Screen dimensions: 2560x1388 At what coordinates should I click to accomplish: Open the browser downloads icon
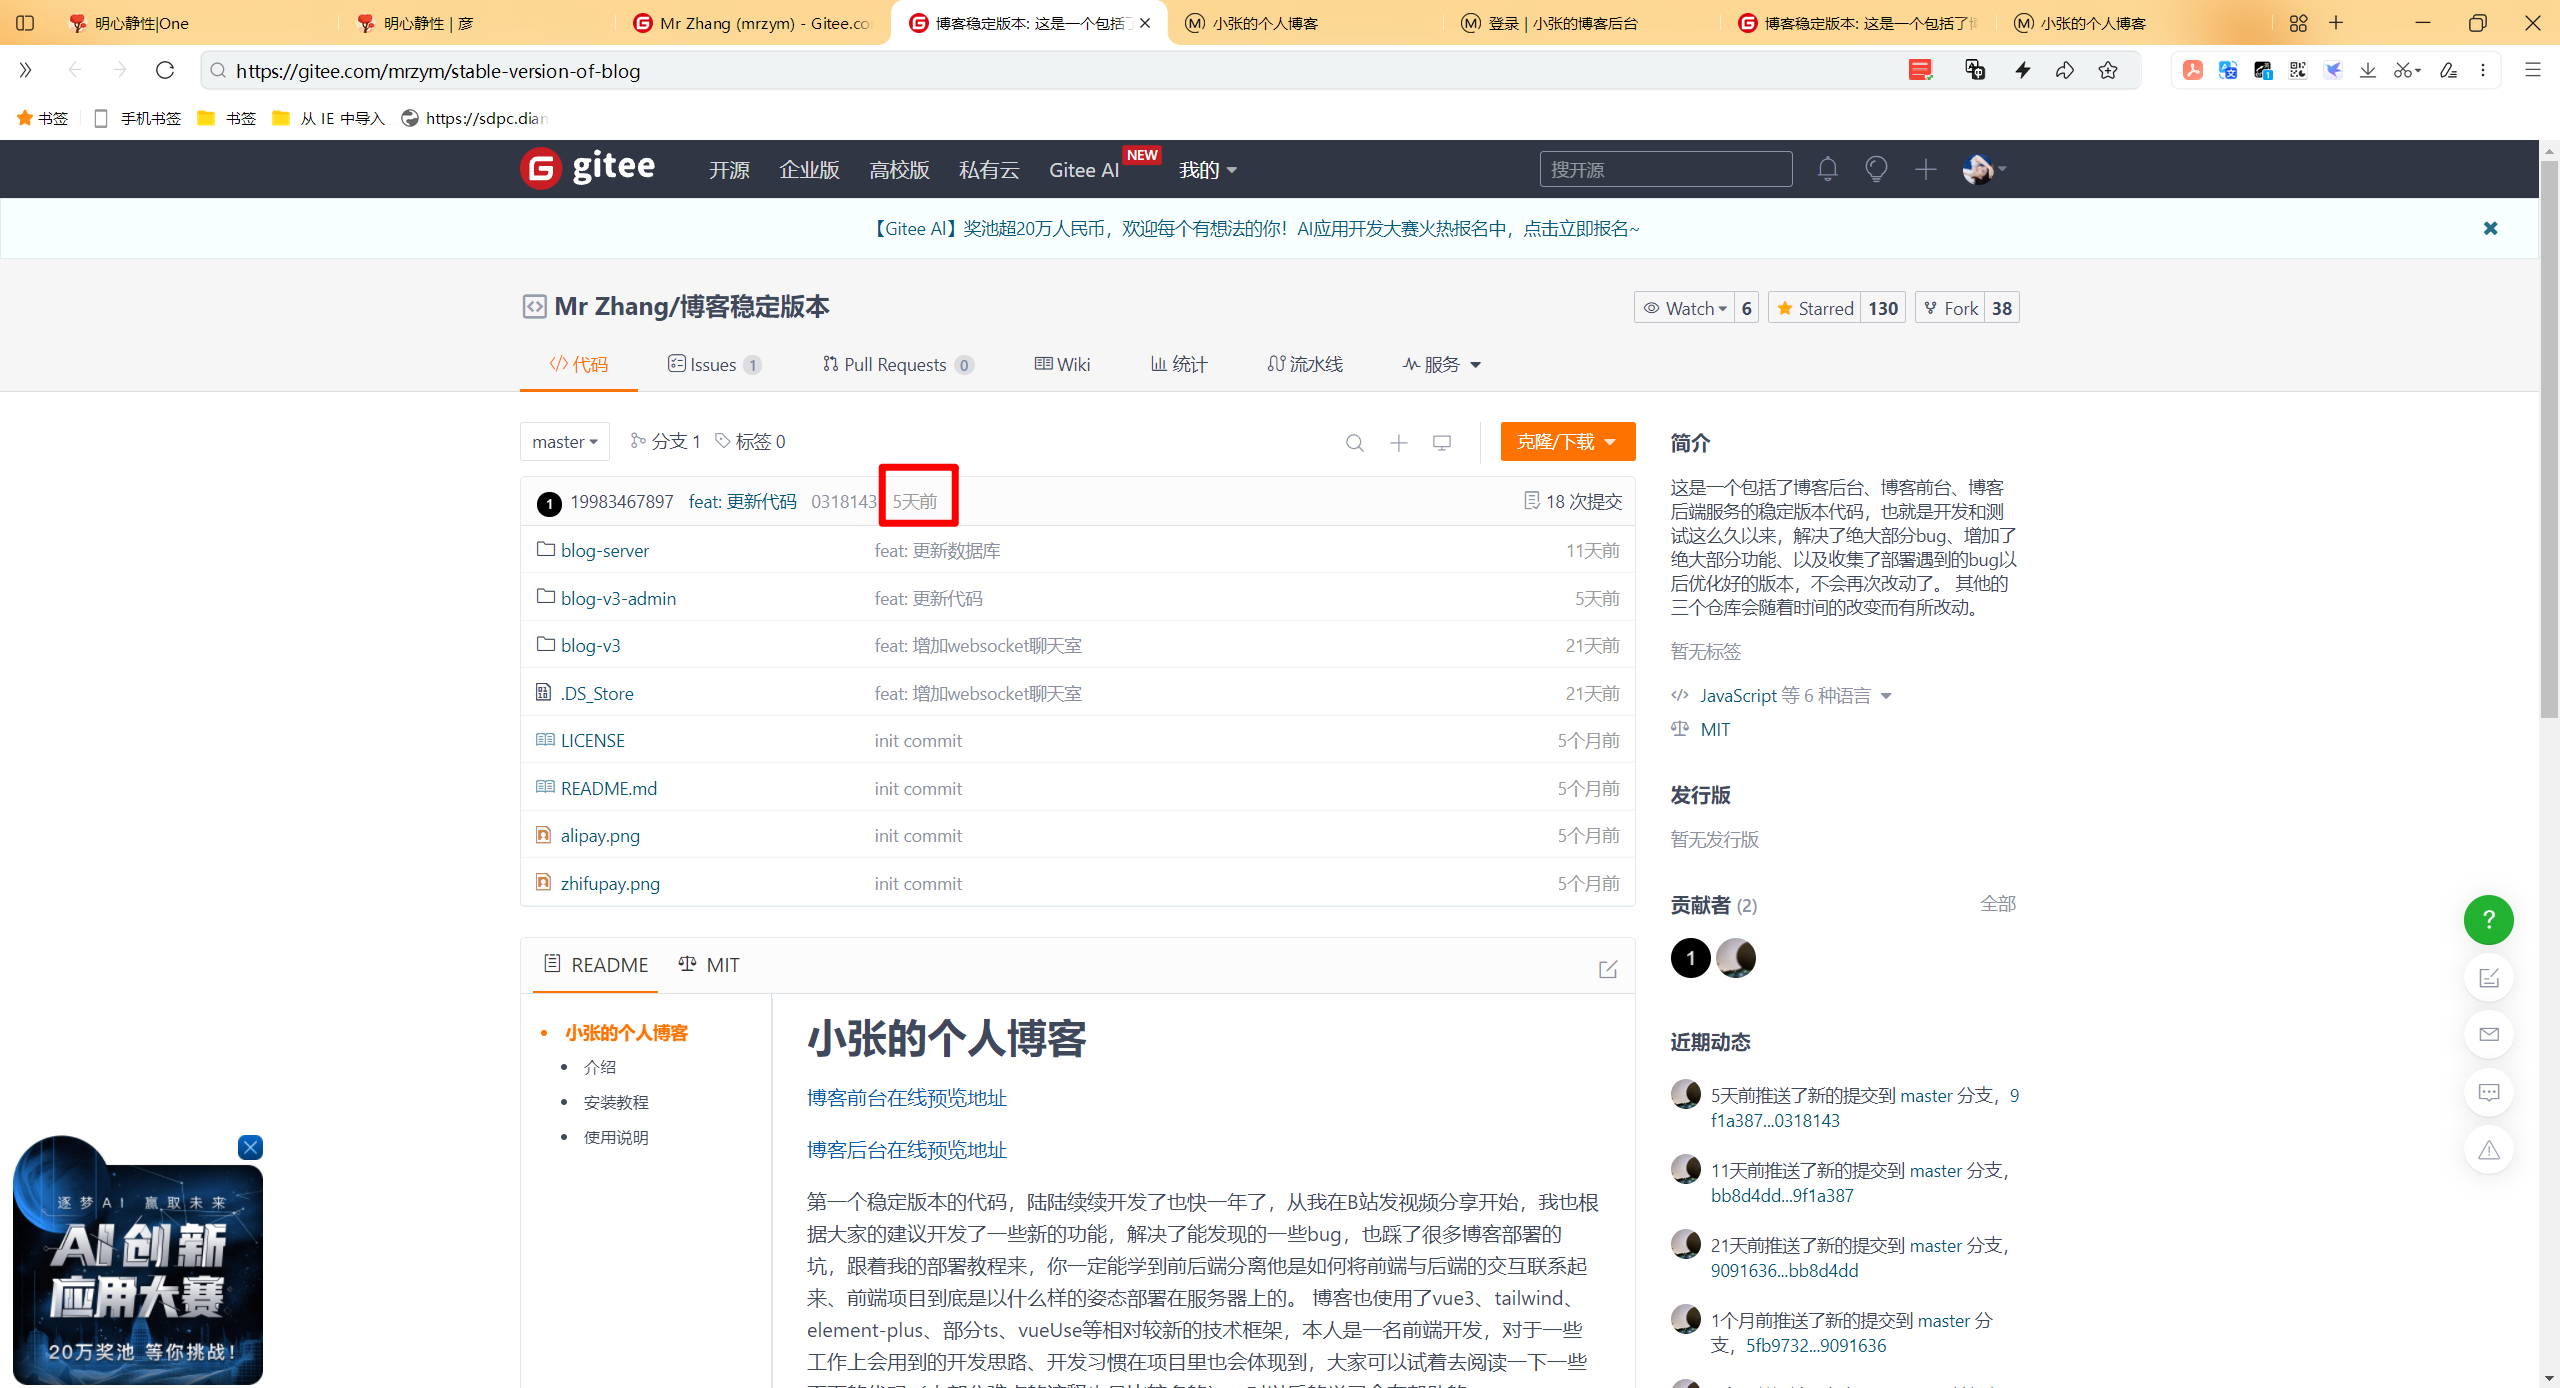pyautogui.click(x=2368, y=70)
